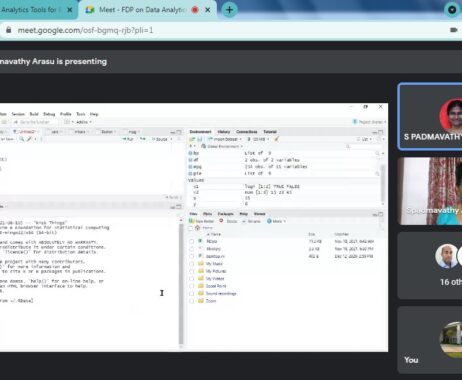Image resolution: width=462 pixels, height=380 pixels.
Task: Check the My Pictures folder checkbox
Action: click(192, 271)
